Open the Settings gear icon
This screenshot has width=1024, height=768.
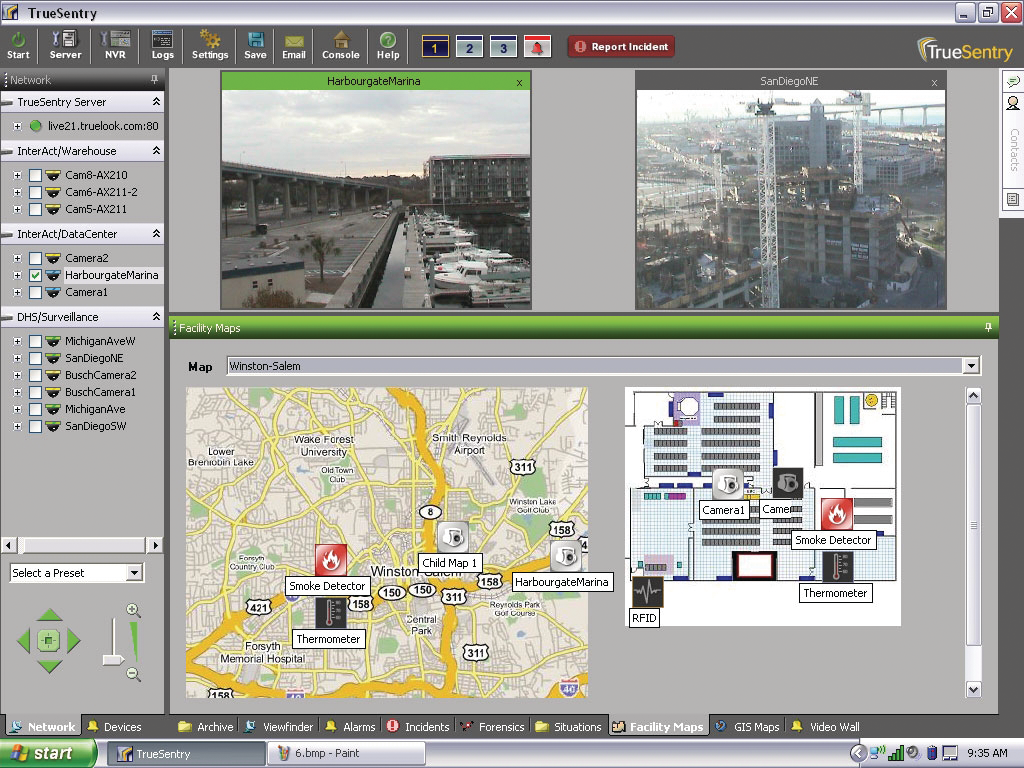(210, 44)
